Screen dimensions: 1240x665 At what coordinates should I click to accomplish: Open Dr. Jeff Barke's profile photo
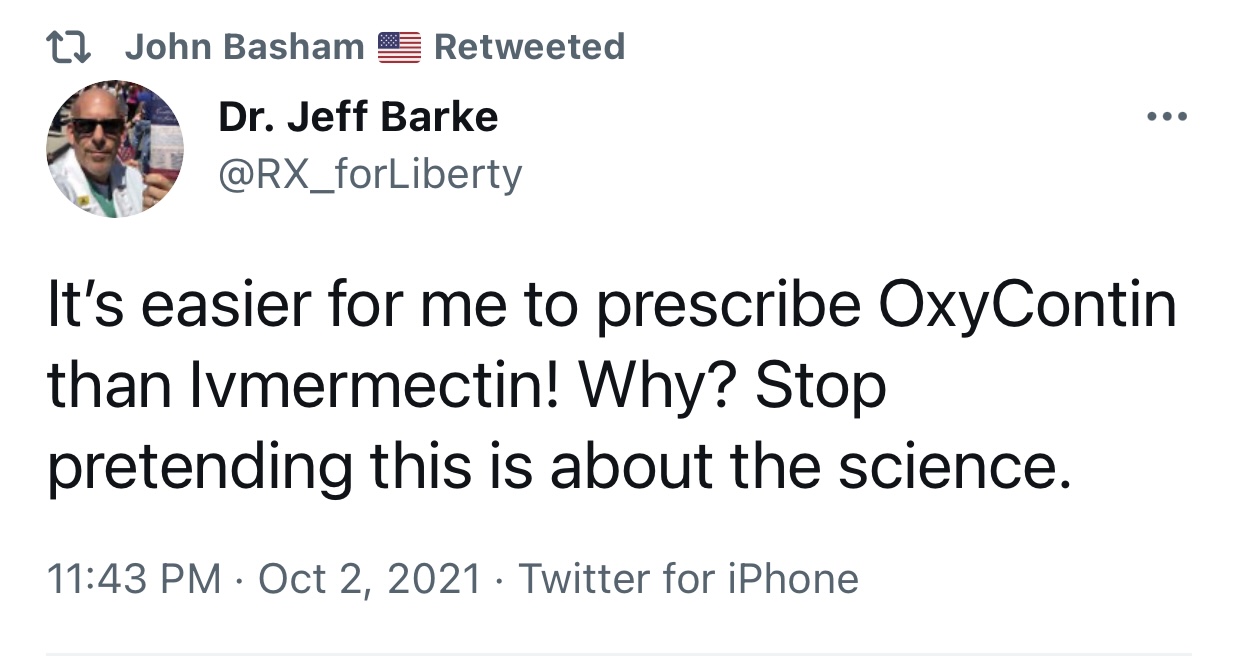(x=114, y=149)
